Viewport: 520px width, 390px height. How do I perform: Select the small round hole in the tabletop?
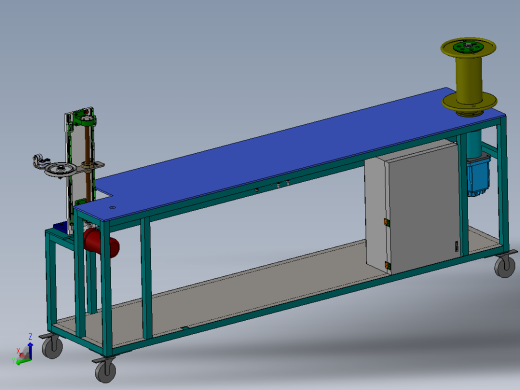113,207
